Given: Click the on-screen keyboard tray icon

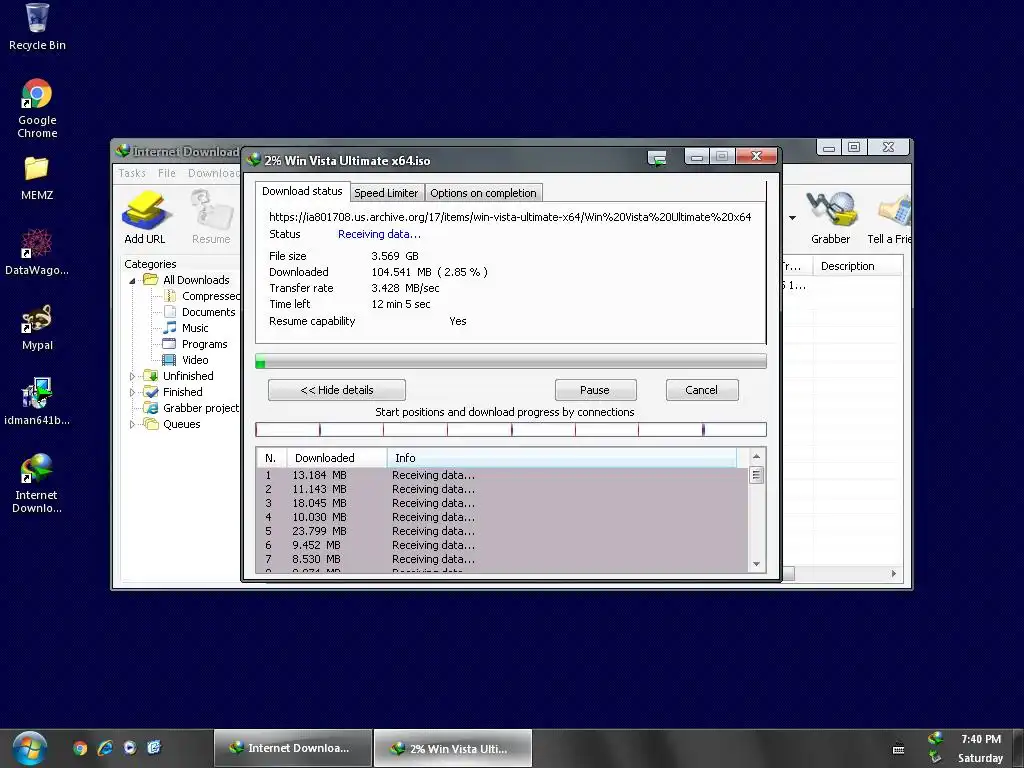Looking at the screenshot, I should click(899, 749).
